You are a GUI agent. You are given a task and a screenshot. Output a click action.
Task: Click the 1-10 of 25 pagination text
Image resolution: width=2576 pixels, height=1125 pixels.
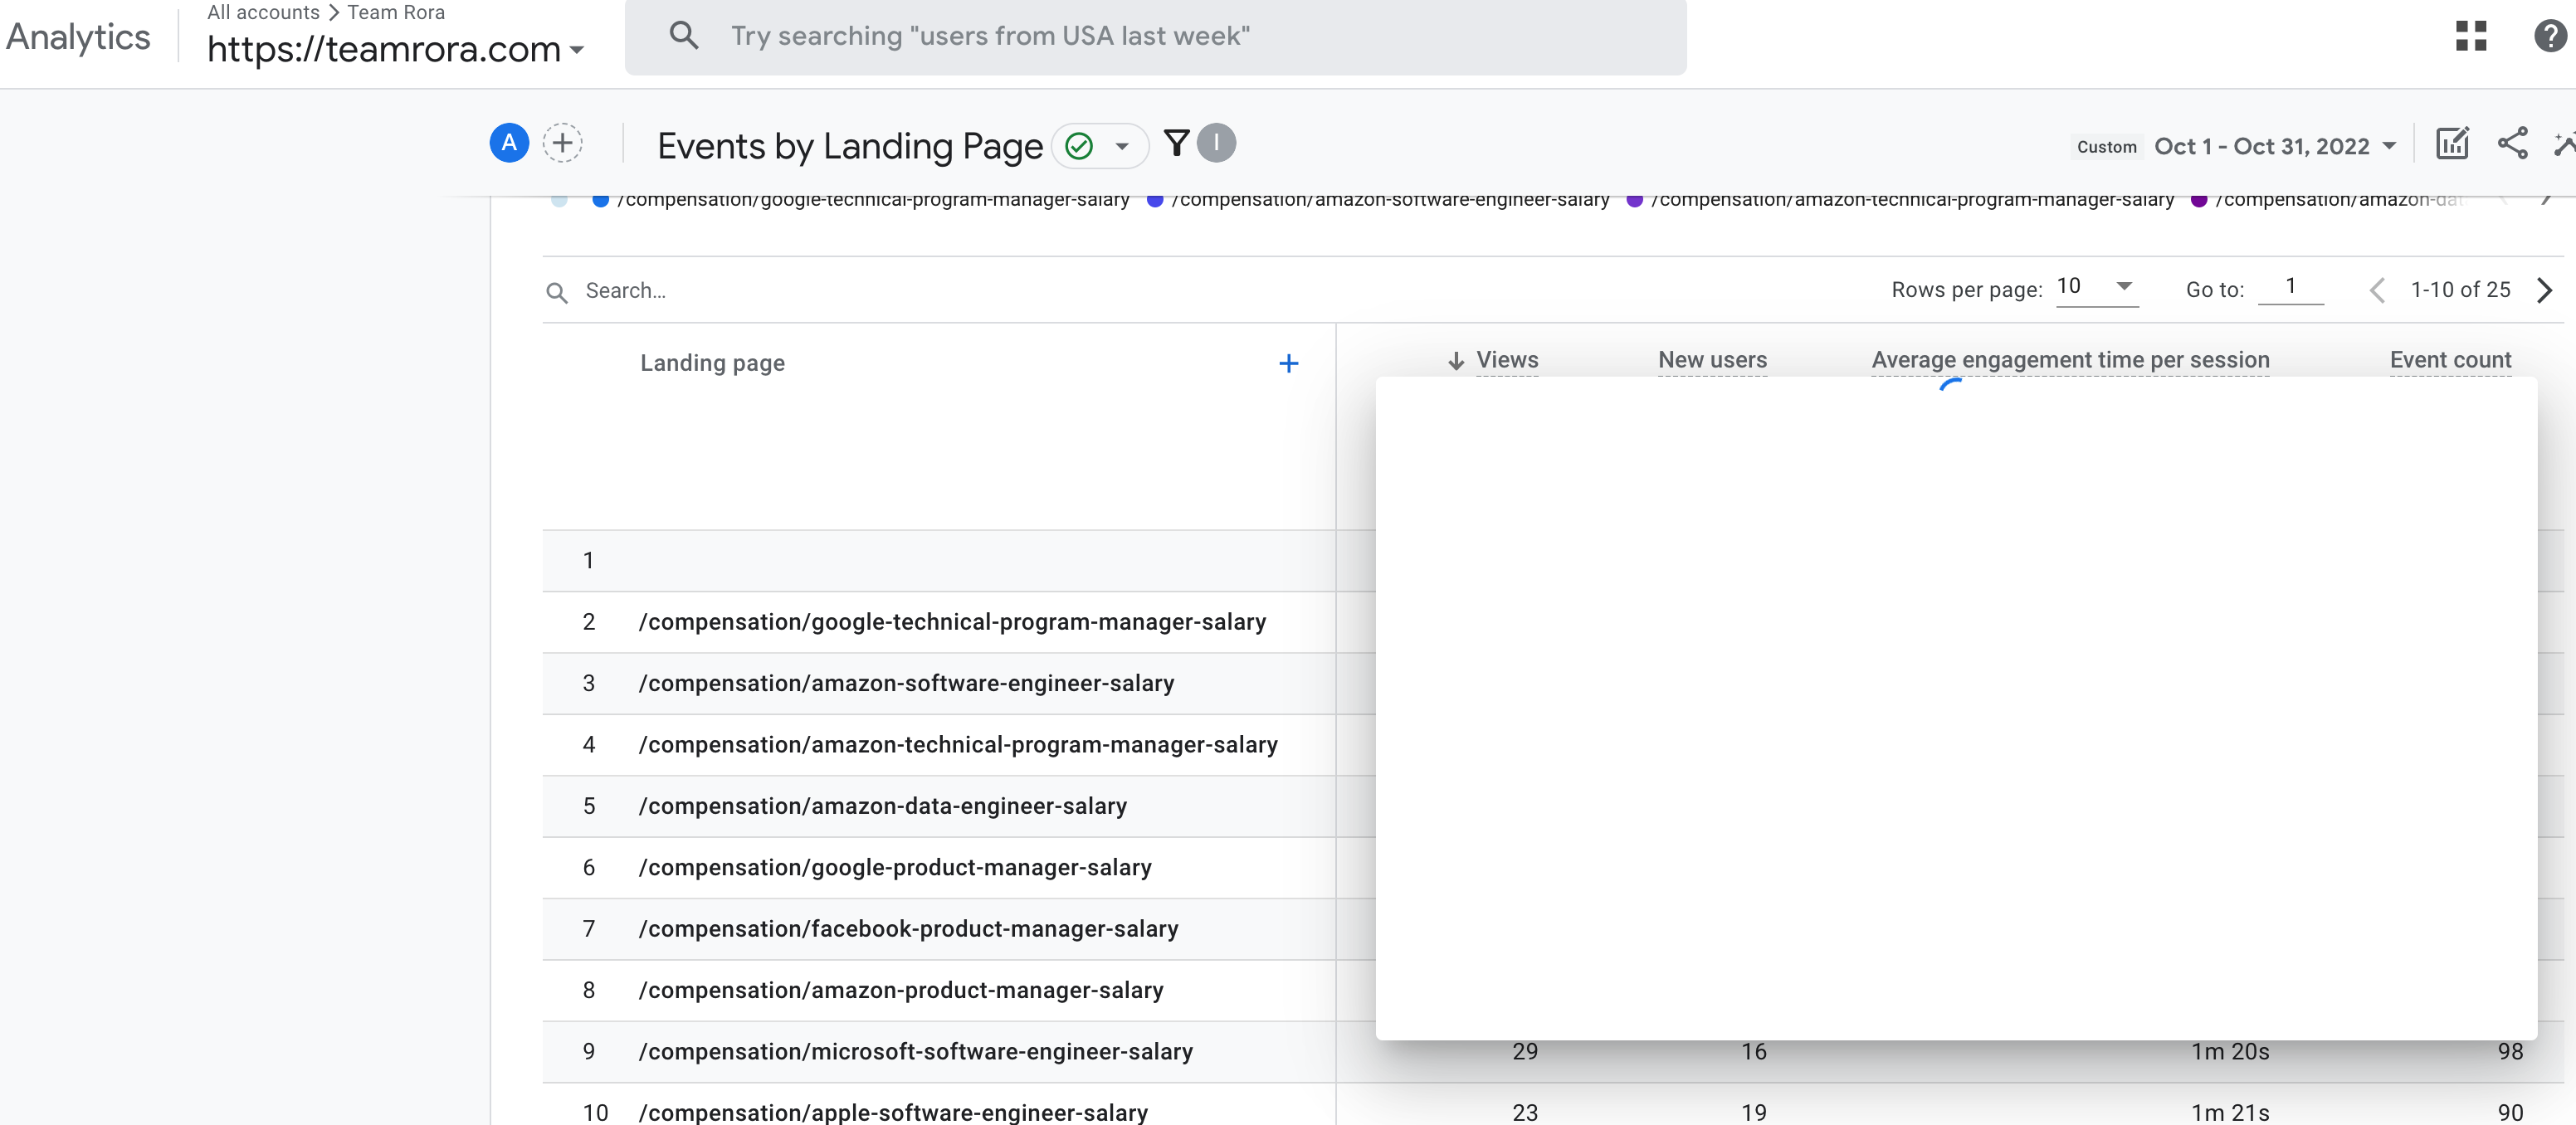coord(2460,290)
